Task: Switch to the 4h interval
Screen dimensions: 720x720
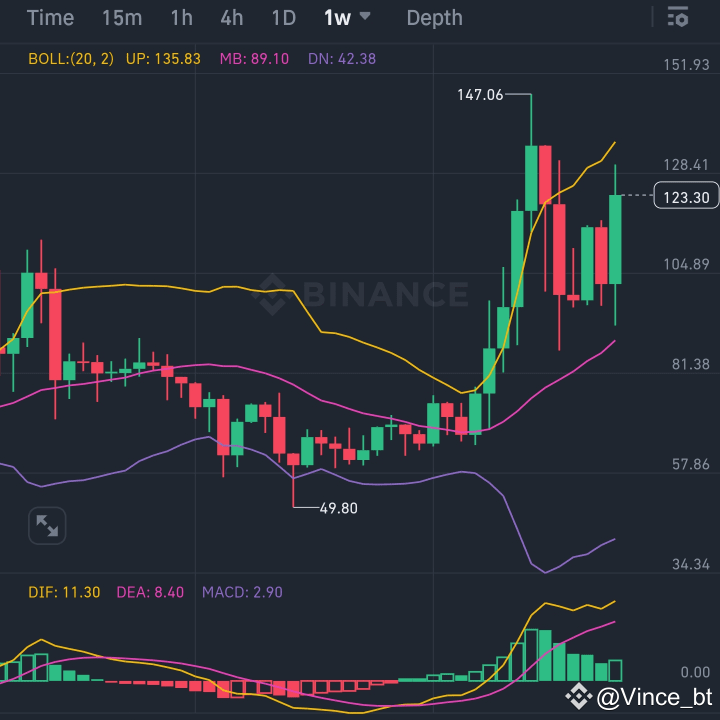Action: pyautogui.click(x=231, y=18)
